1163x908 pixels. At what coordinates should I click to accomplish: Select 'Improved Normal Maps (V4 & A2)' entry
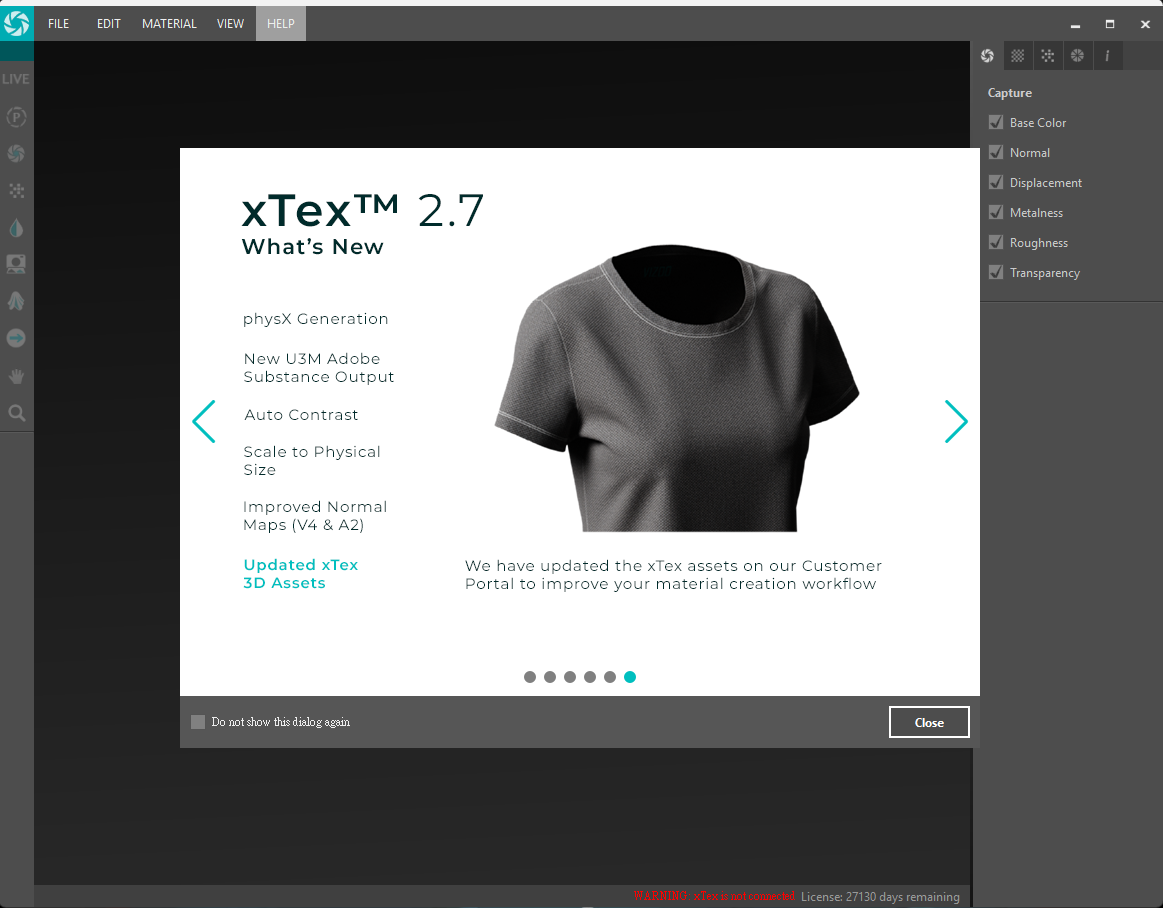tap(315, 516)
